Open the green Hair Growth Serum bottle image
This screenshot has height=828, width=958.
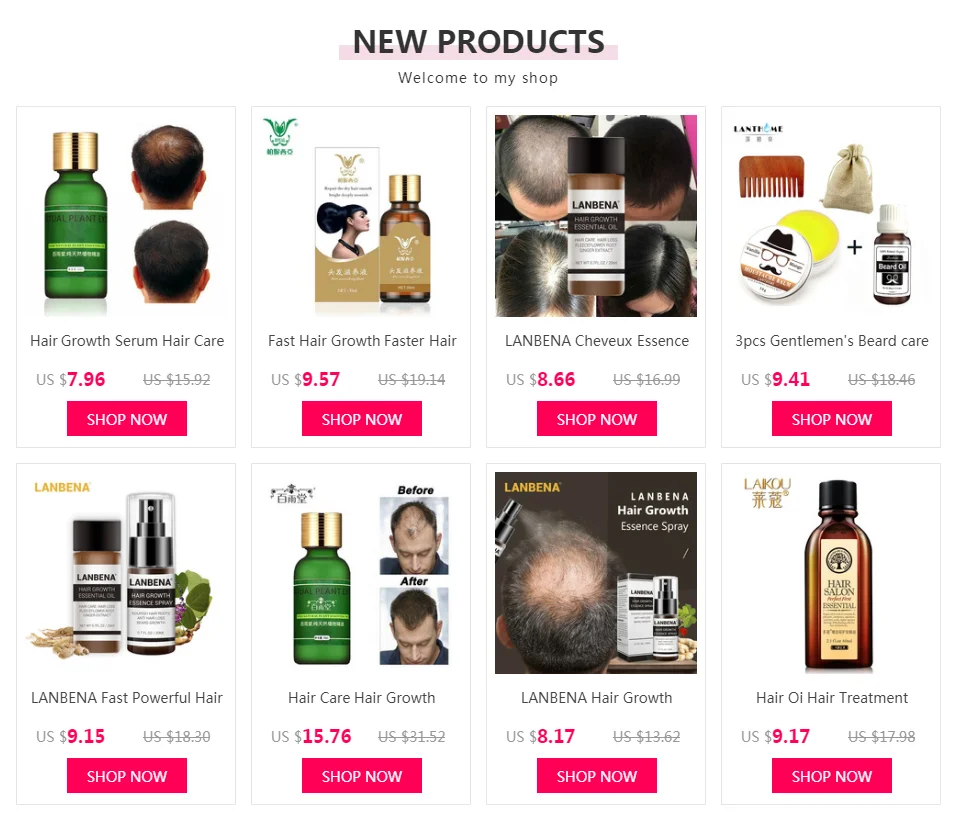point(126,216)
